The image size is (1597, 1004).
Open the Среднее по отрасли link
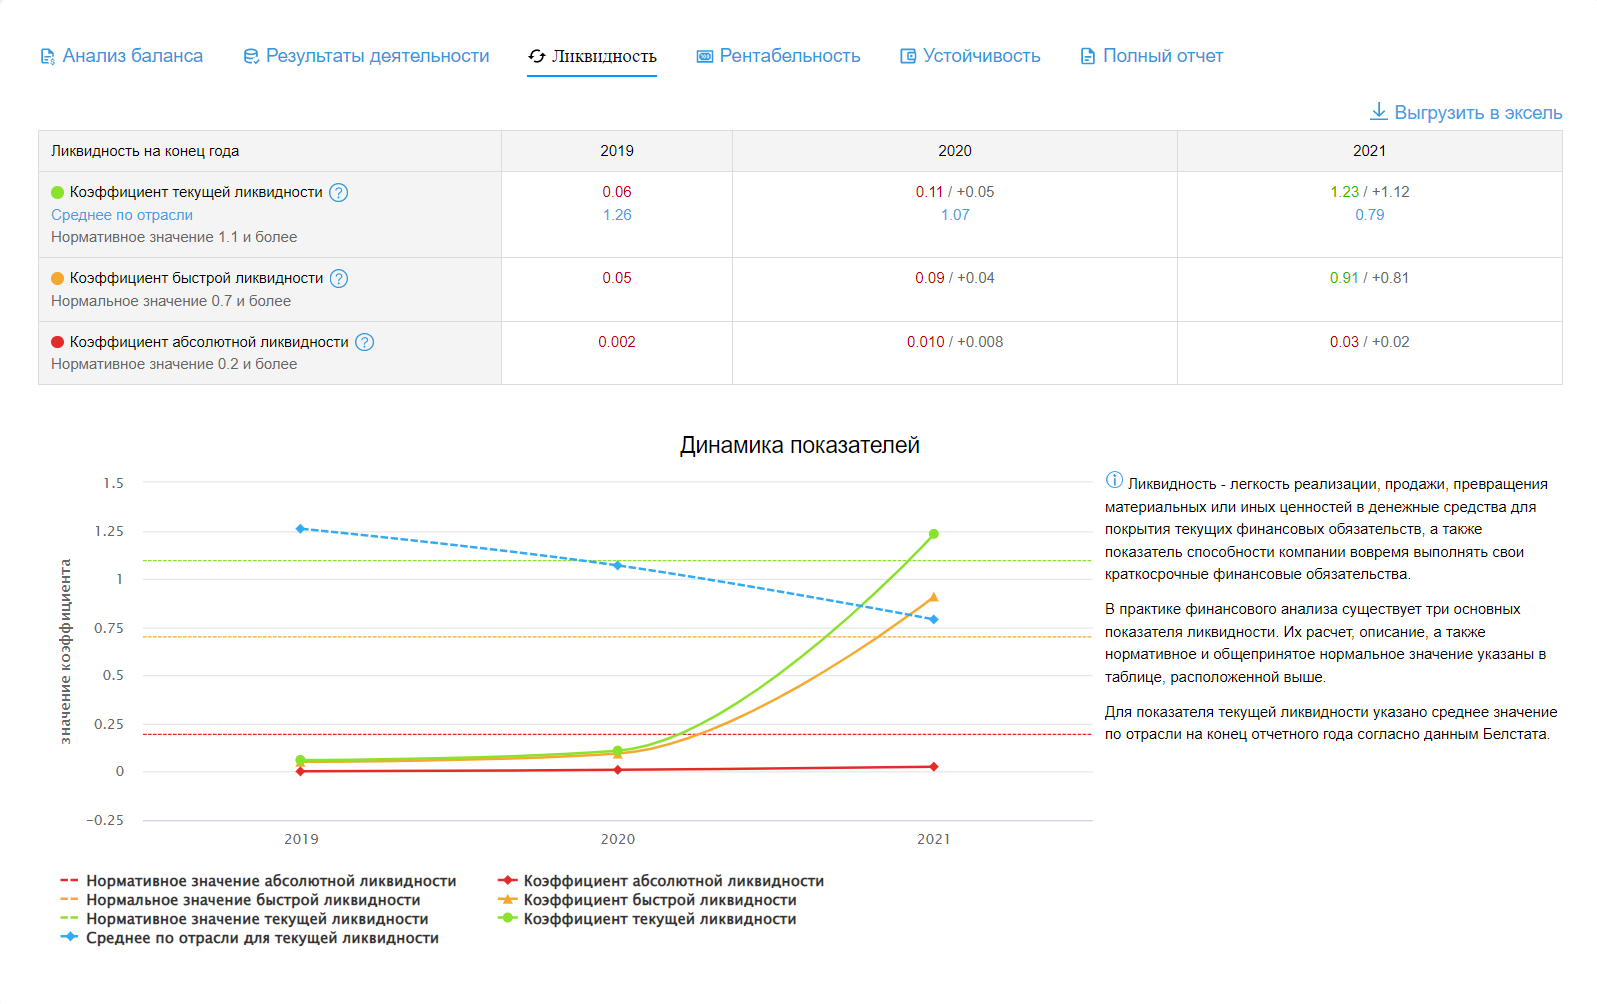point(122,215)
